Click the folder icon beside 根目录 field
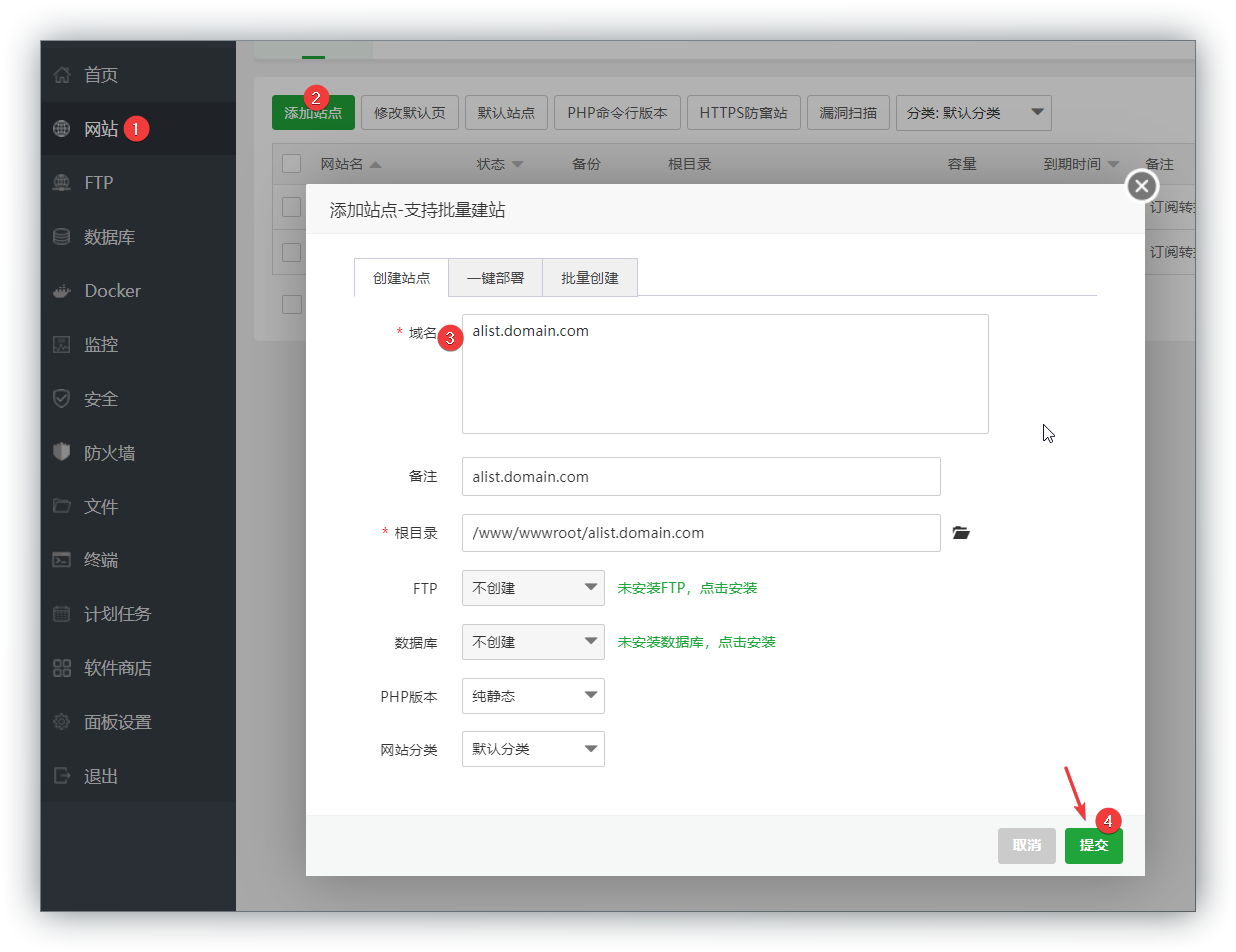 pos(961,533)
